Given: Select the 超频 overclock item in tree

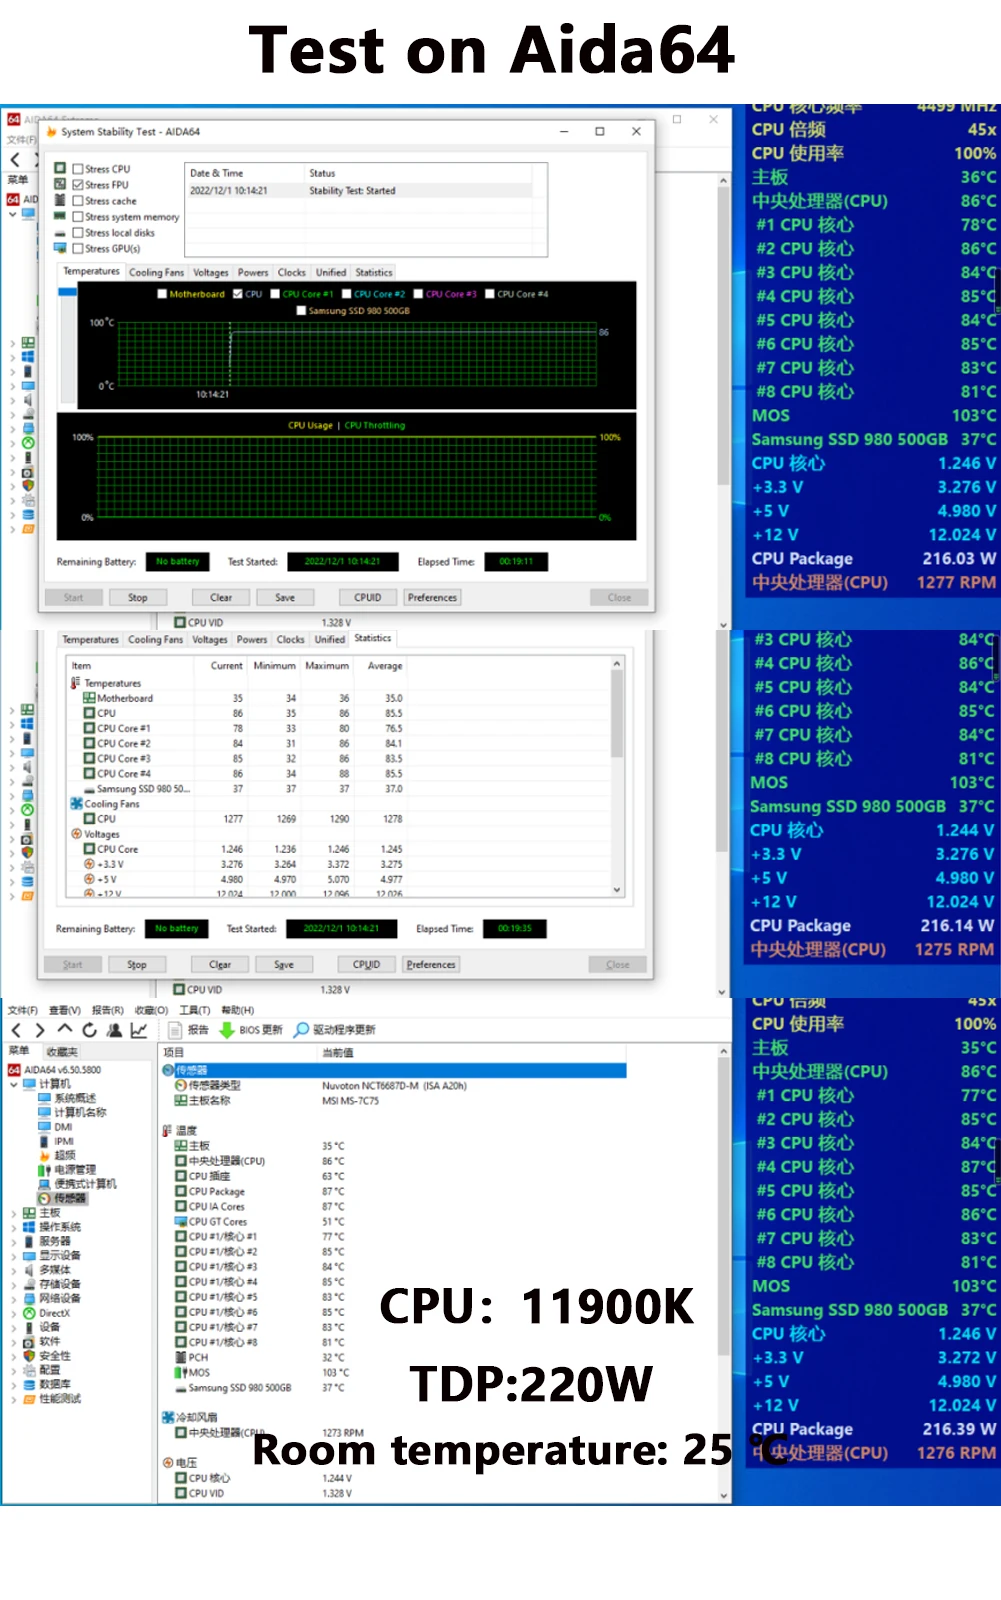Looking at the screenshot, I should click(64, 1155).
